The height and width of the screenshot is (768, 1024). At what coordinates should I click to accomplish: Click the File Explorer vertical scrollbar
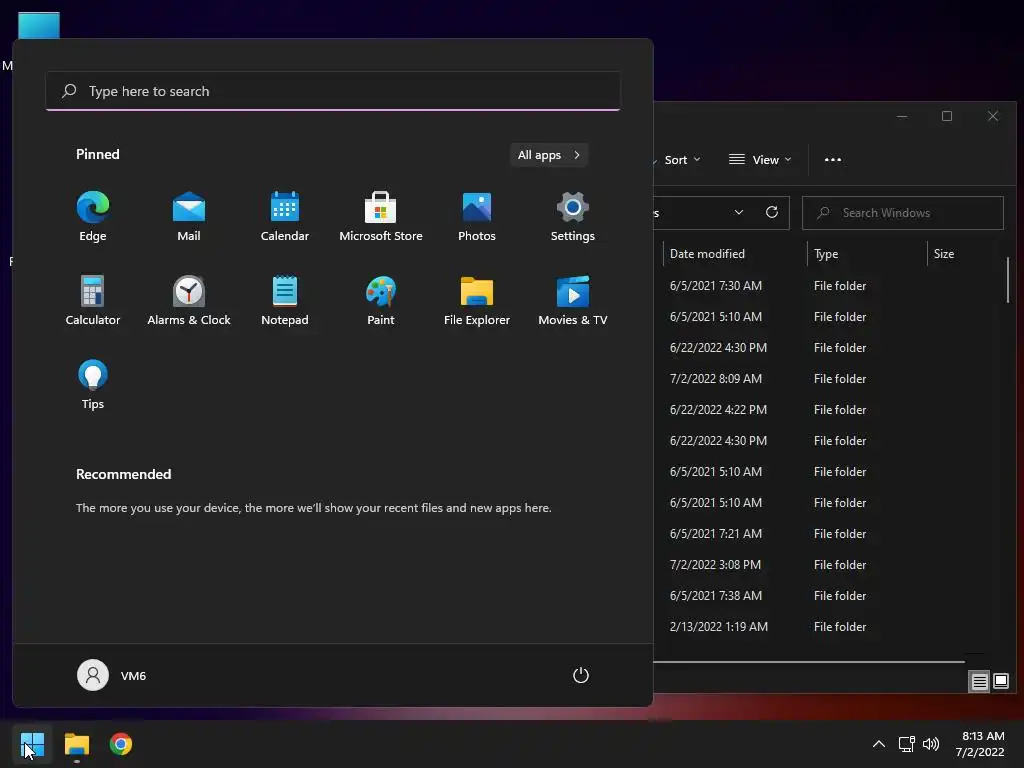(x=1008, y=280)
